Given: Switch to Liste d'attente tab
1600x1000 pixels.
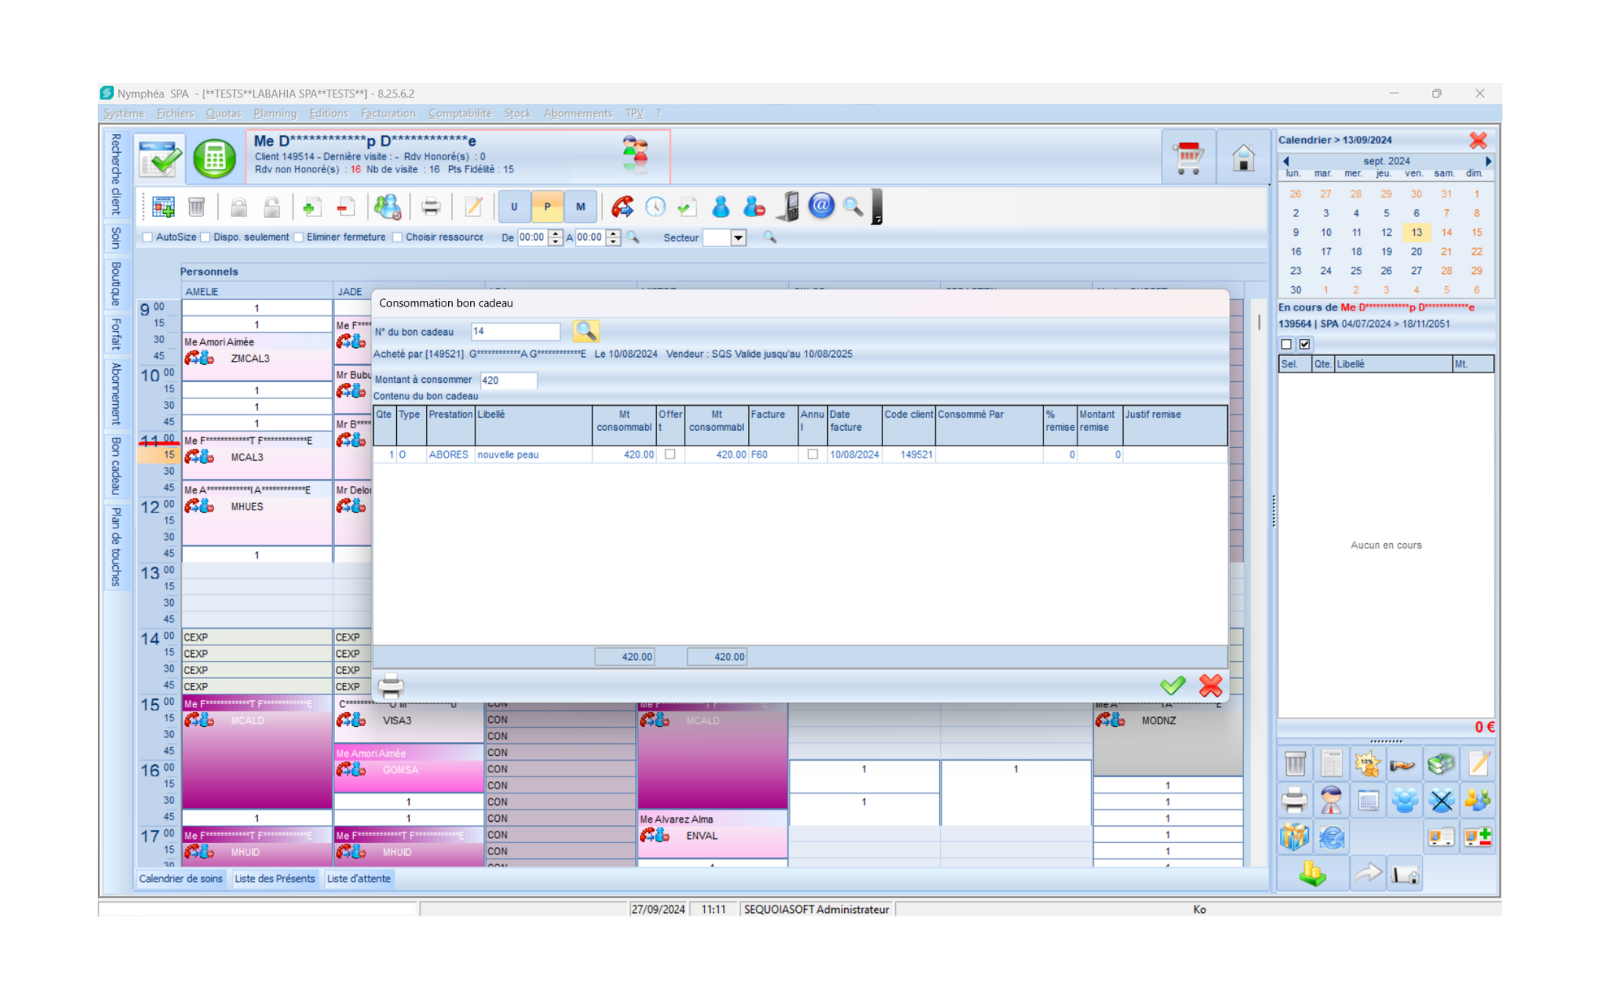Looking at the screenshot, I should [359, 879].
